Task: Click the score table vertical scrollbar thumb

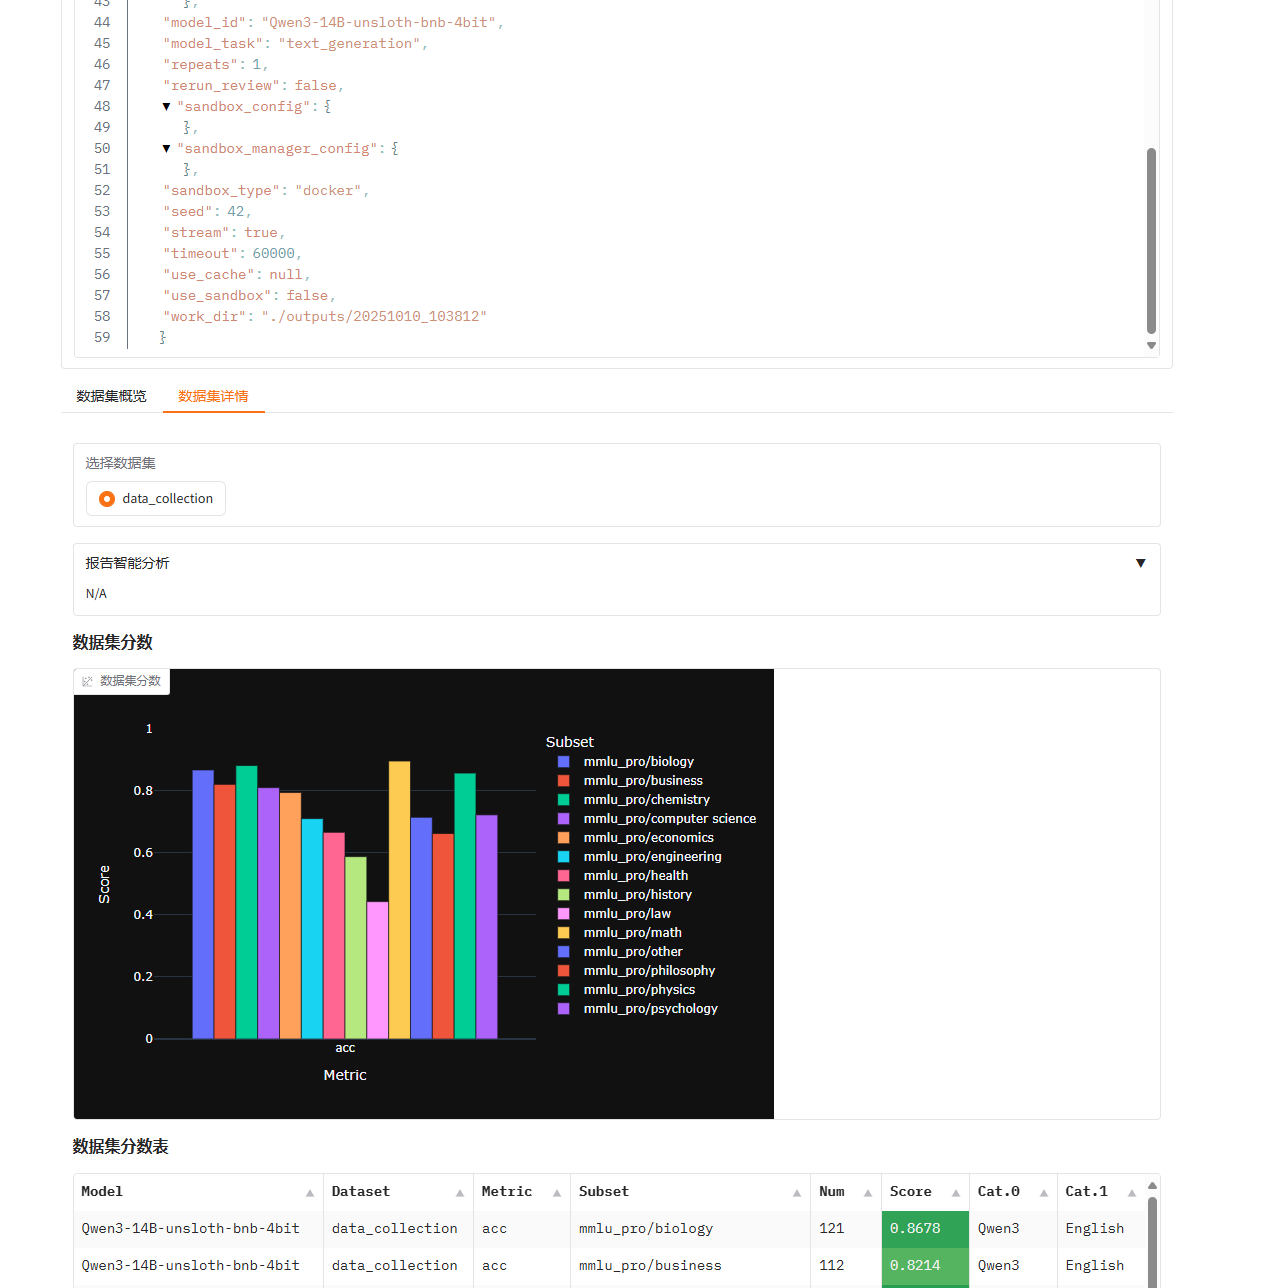Action: click(1152, 1242)
